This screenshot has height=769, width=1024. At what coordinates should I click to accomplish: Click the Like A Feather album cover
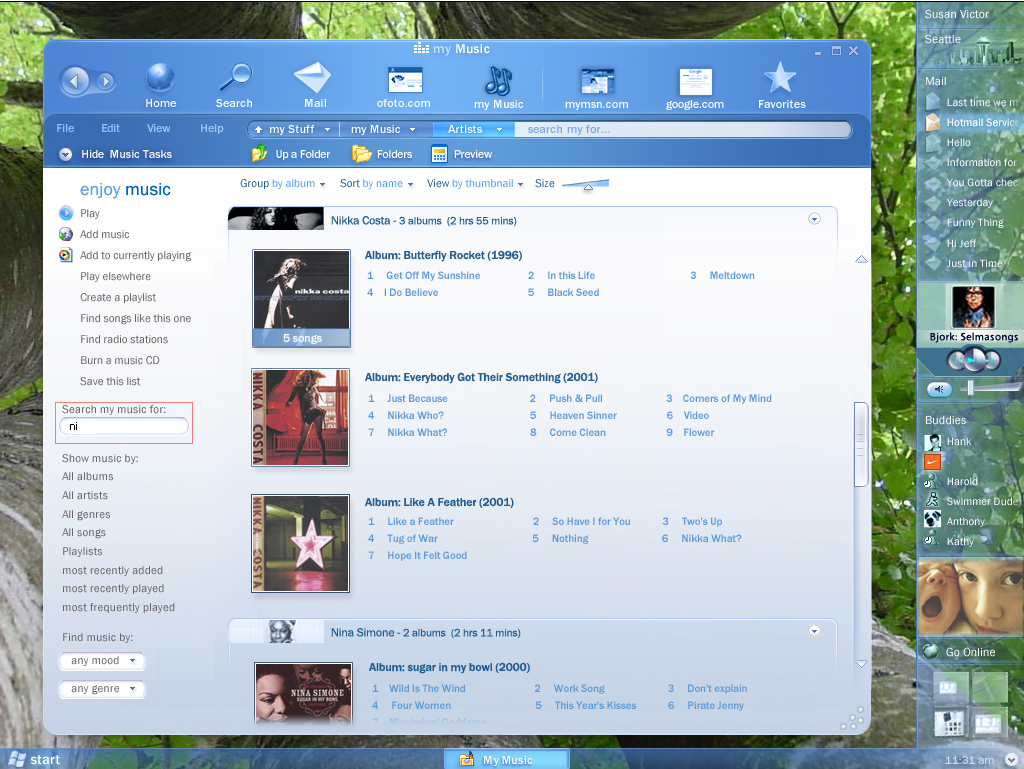[x=300, y=543]
